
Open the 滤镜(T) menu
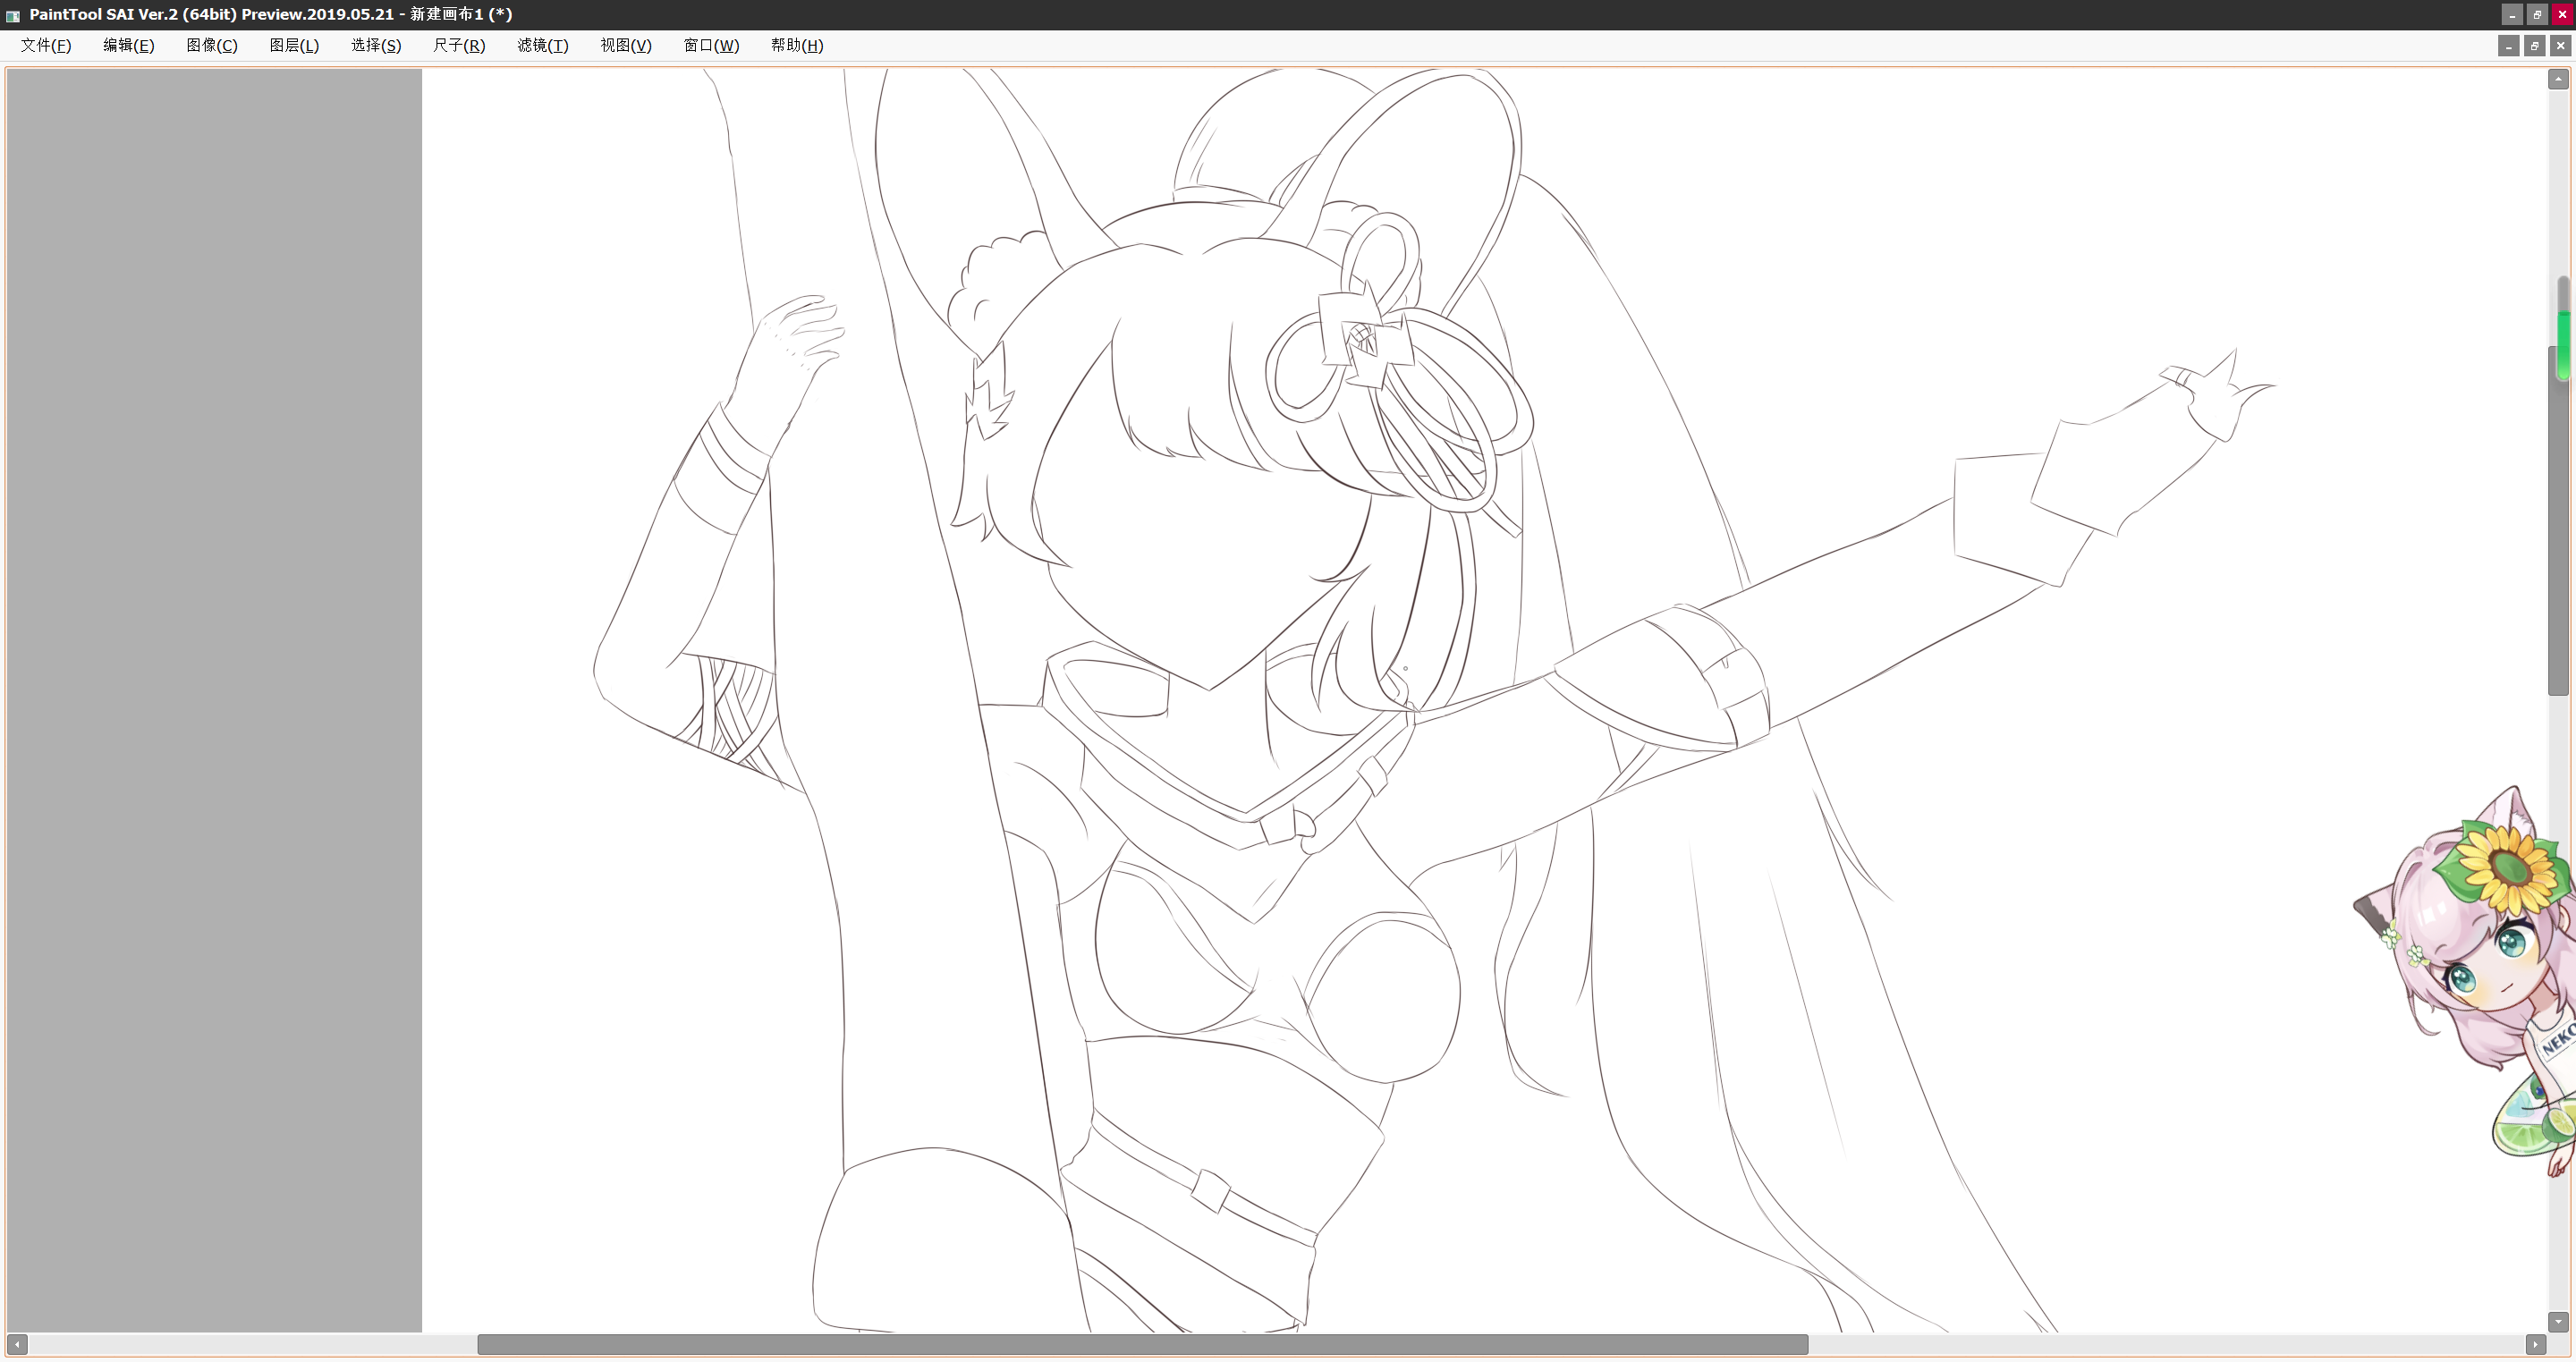tap(543, 45)
